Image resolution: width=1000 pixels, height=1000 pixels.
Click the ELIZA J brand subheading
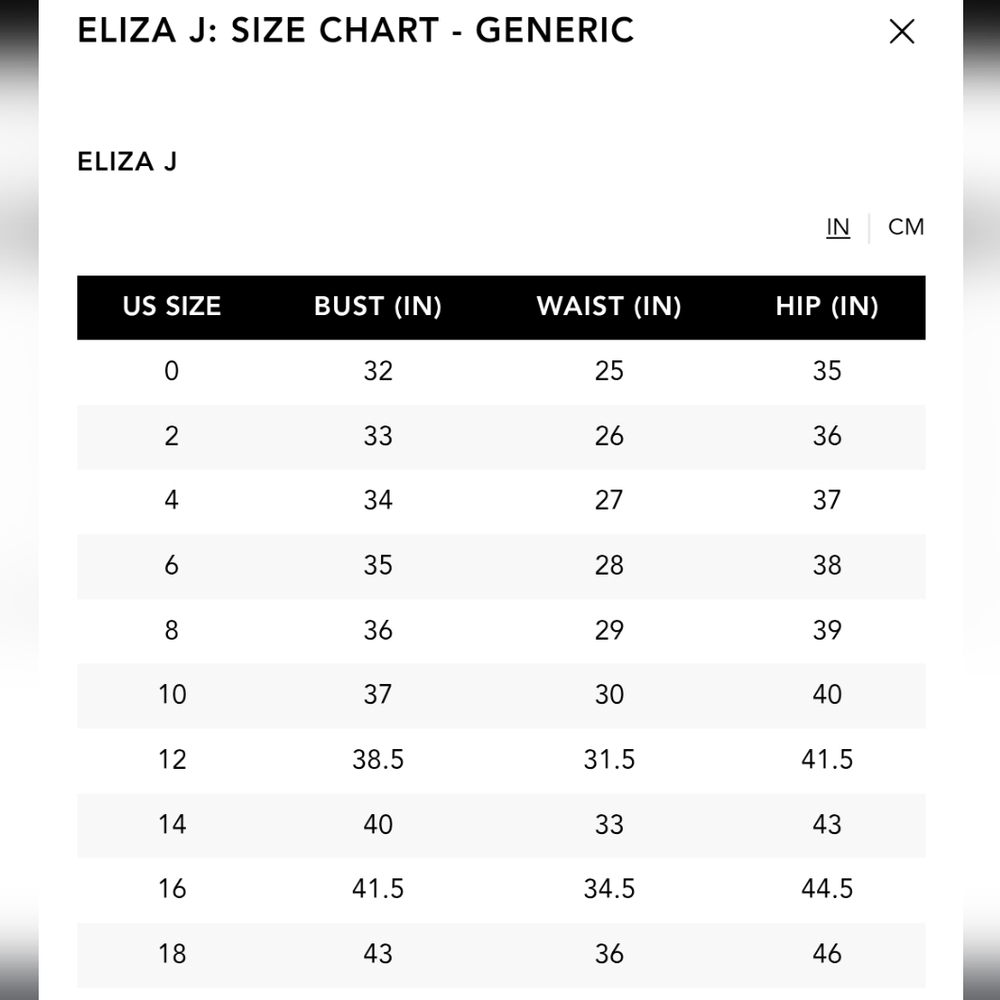[127, 162]
